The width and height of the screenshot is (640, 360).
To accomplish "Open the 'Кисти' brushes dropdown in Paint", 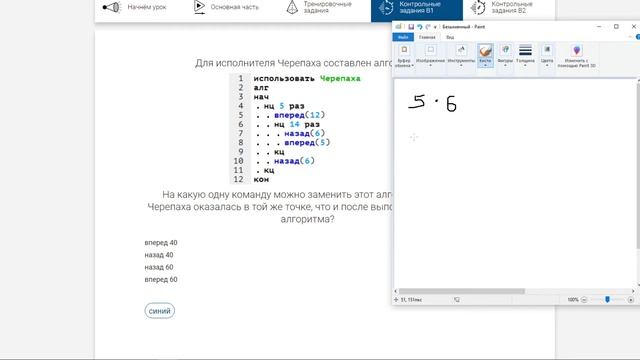I will tap(485, 56).
